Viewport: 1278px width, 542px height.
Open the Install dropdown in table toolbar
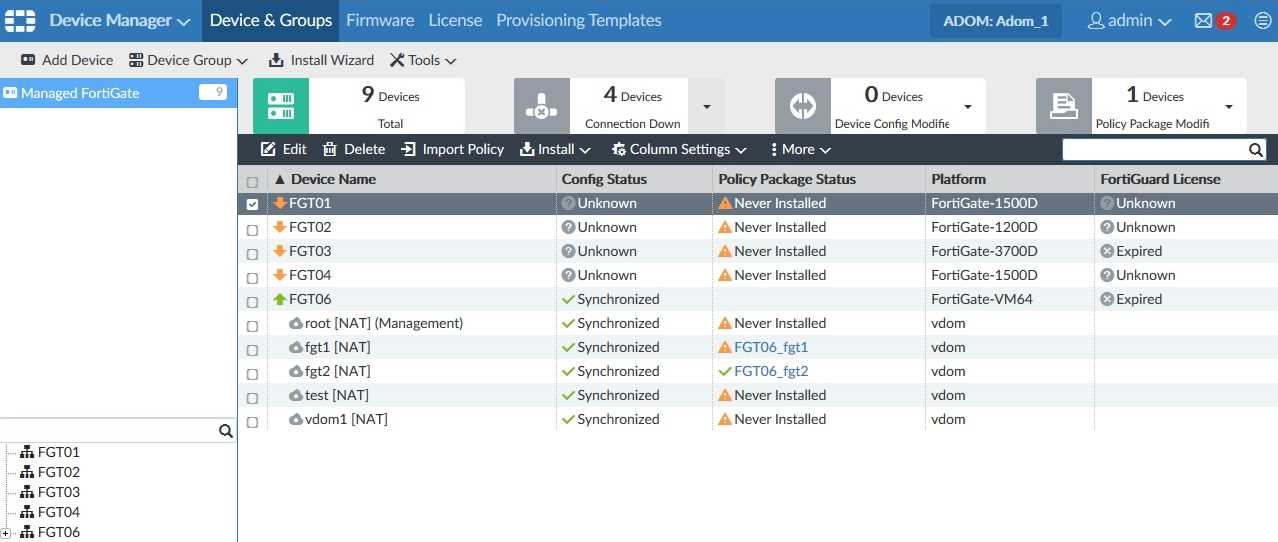pos(555,149)
